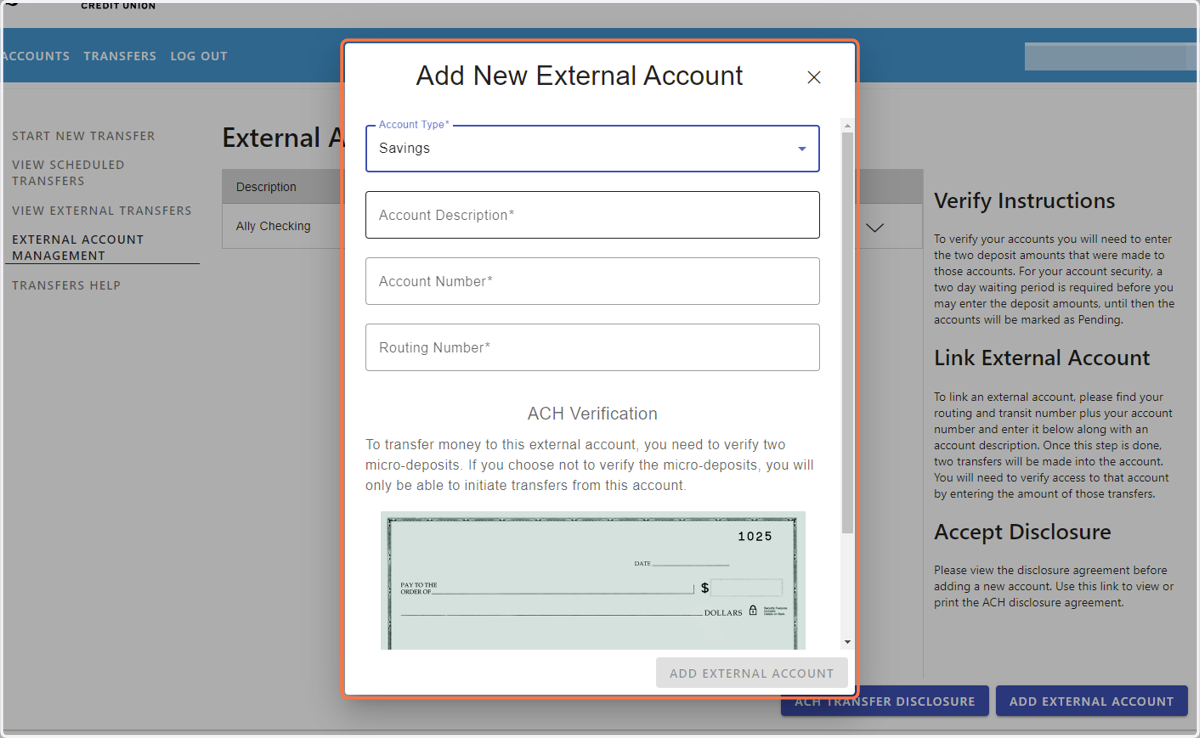Click the sample check image
Screen dimensions: 1200x738
(x=593, y=581)
